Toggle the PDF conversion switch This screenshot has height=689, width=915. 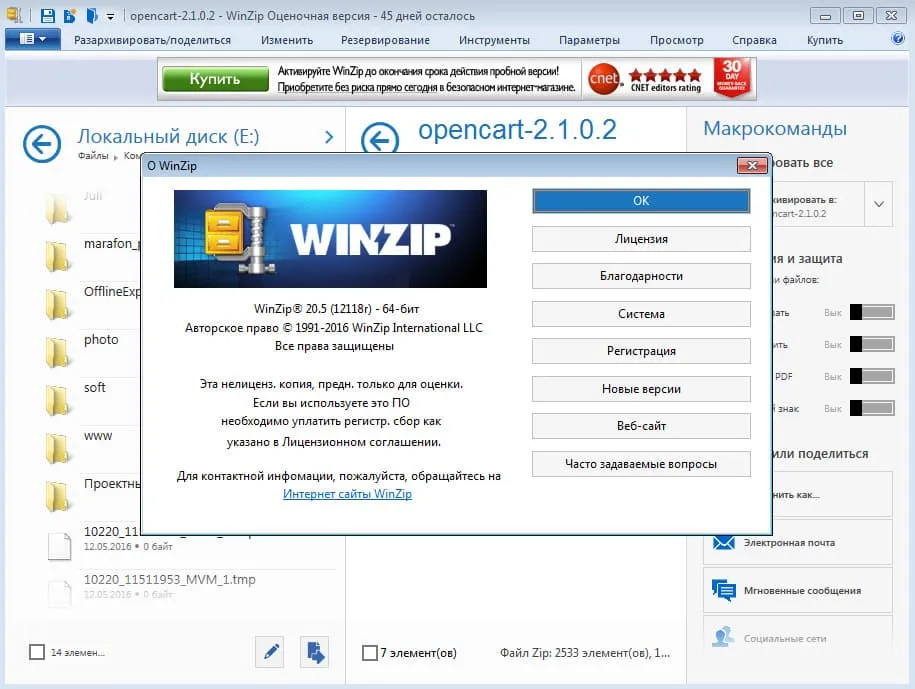coord(872,376)
